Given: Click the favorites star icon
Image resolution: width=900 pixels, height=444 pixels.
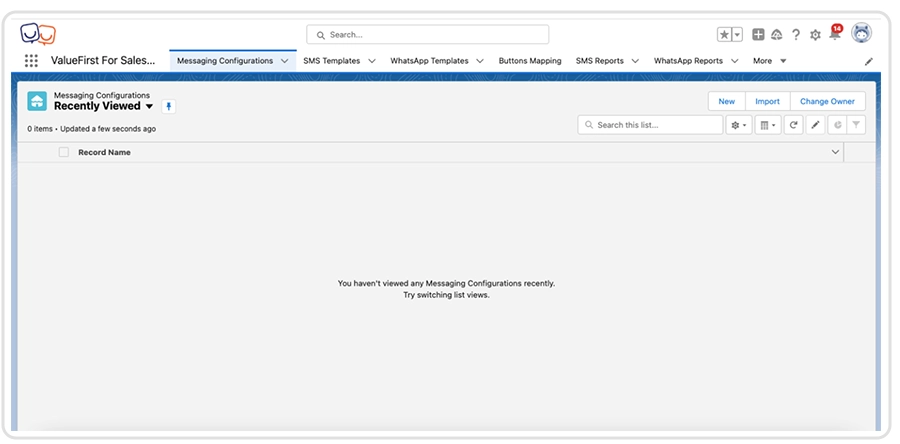Looking at the screenshot, I should point(725,35).
